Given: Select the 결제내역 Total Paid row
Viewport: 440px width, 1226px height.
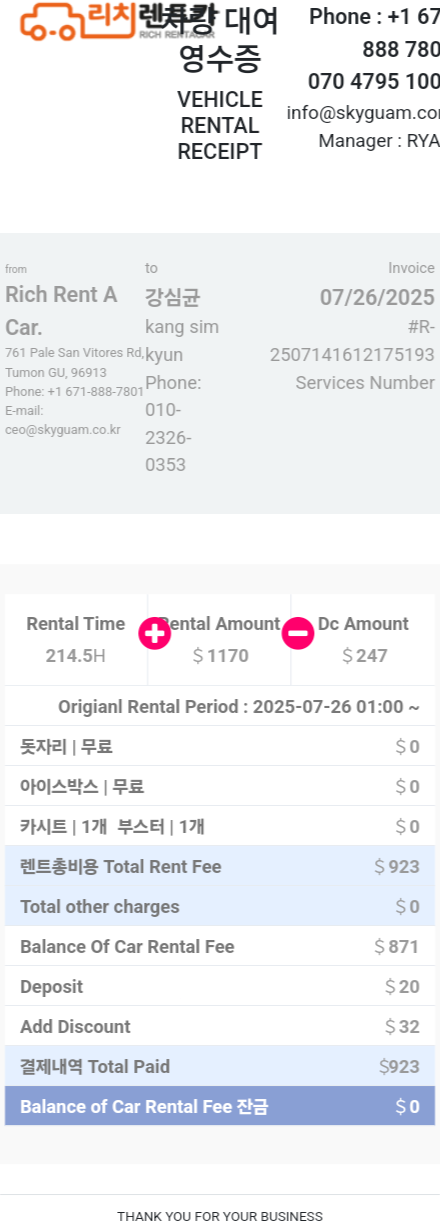Looking at the screenshot, I should tap(220, 1066).
